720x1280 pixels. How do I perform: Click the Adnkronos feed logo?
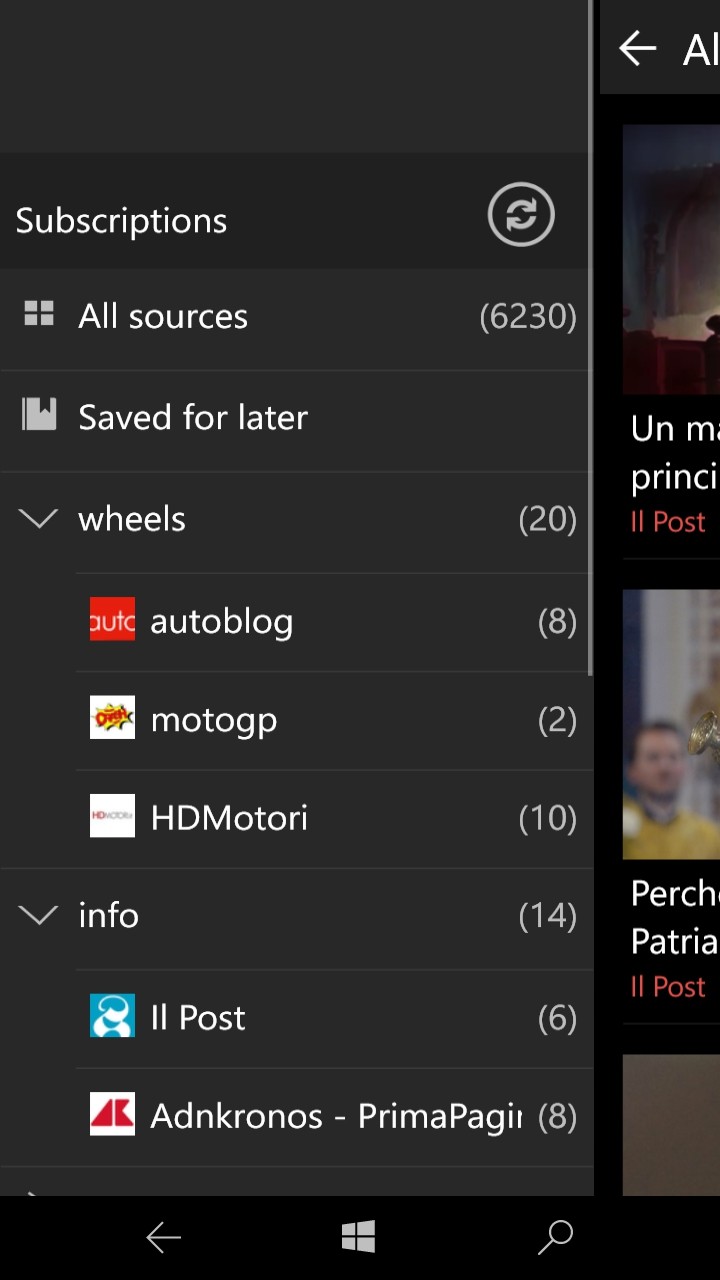(112, 1114)
